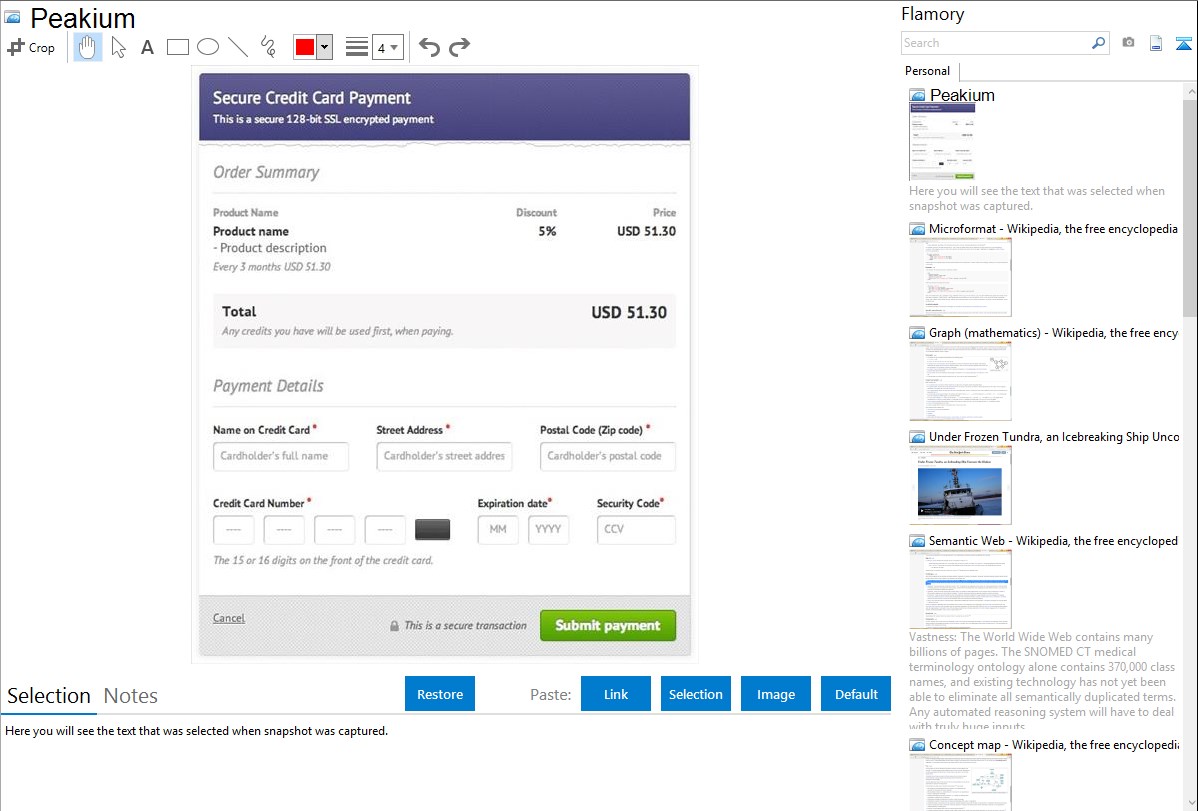Click the Microformat - Wikipedia snapshot title
This screenshot has width=1198, height=811.
pos(1053,229)
